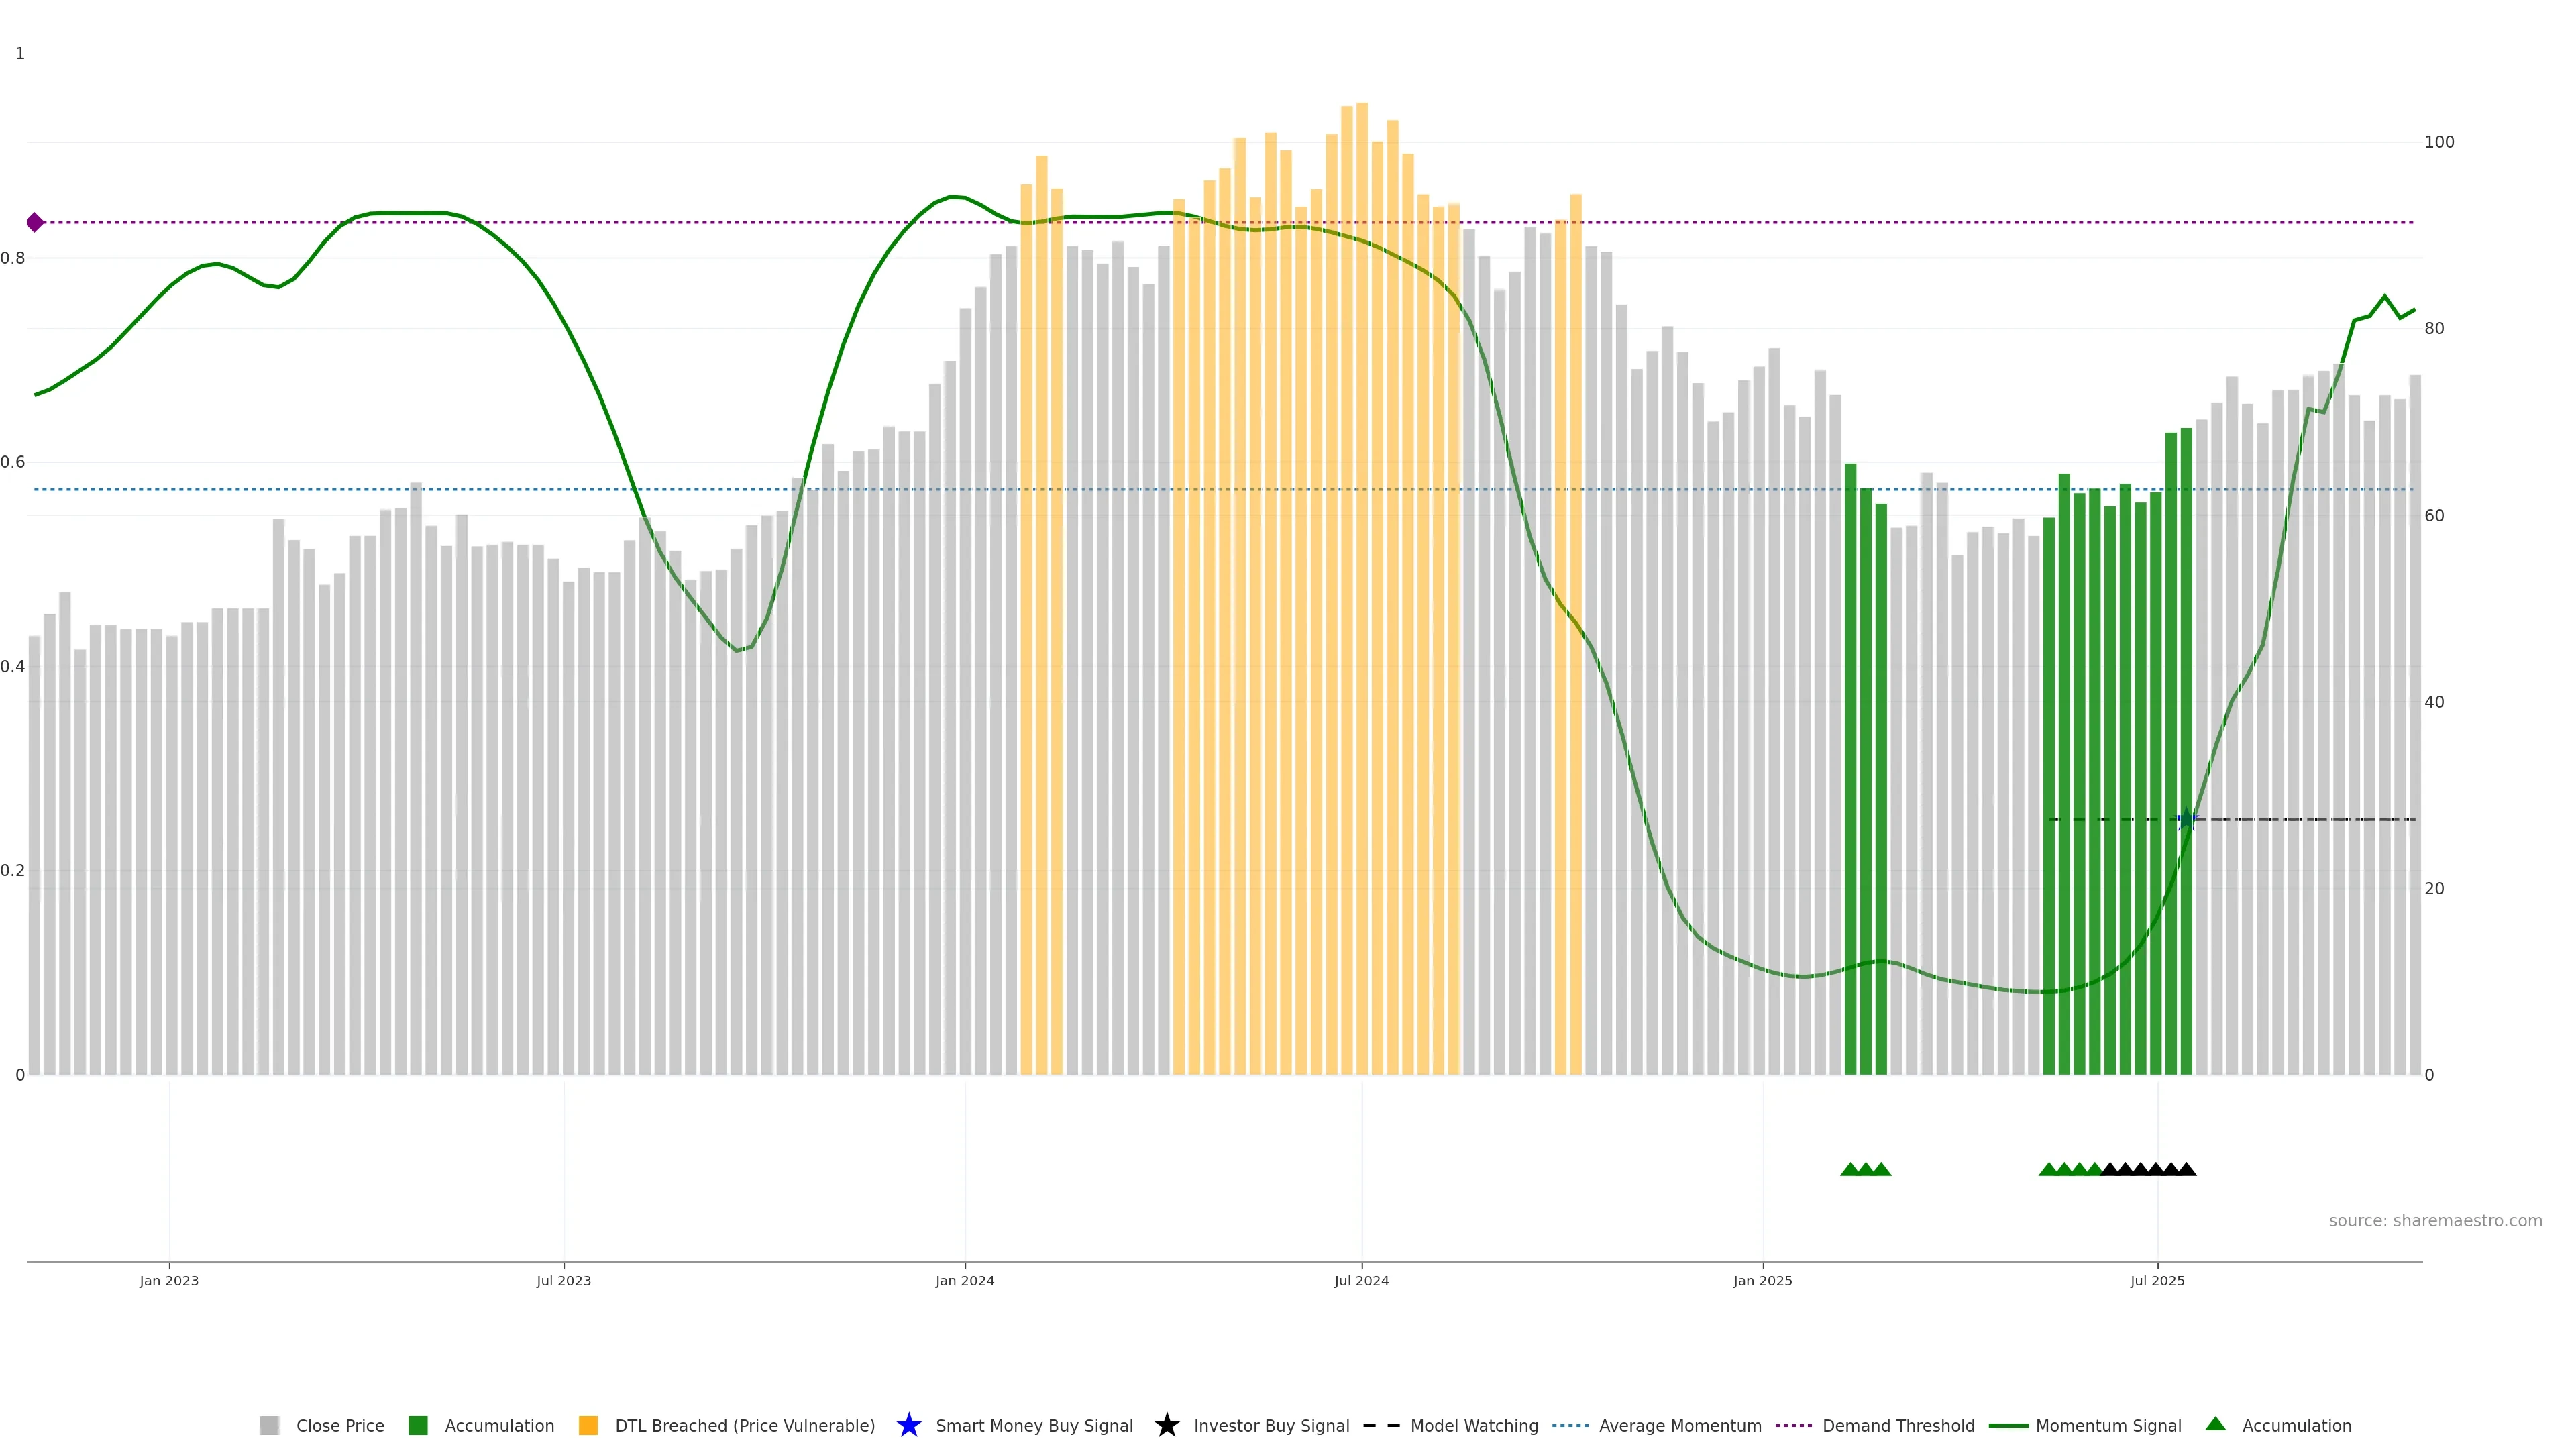Click the Jul 2025 axis tick label
This screenshot has width=2576, height=1449.
click(x=2157, y=1281)
